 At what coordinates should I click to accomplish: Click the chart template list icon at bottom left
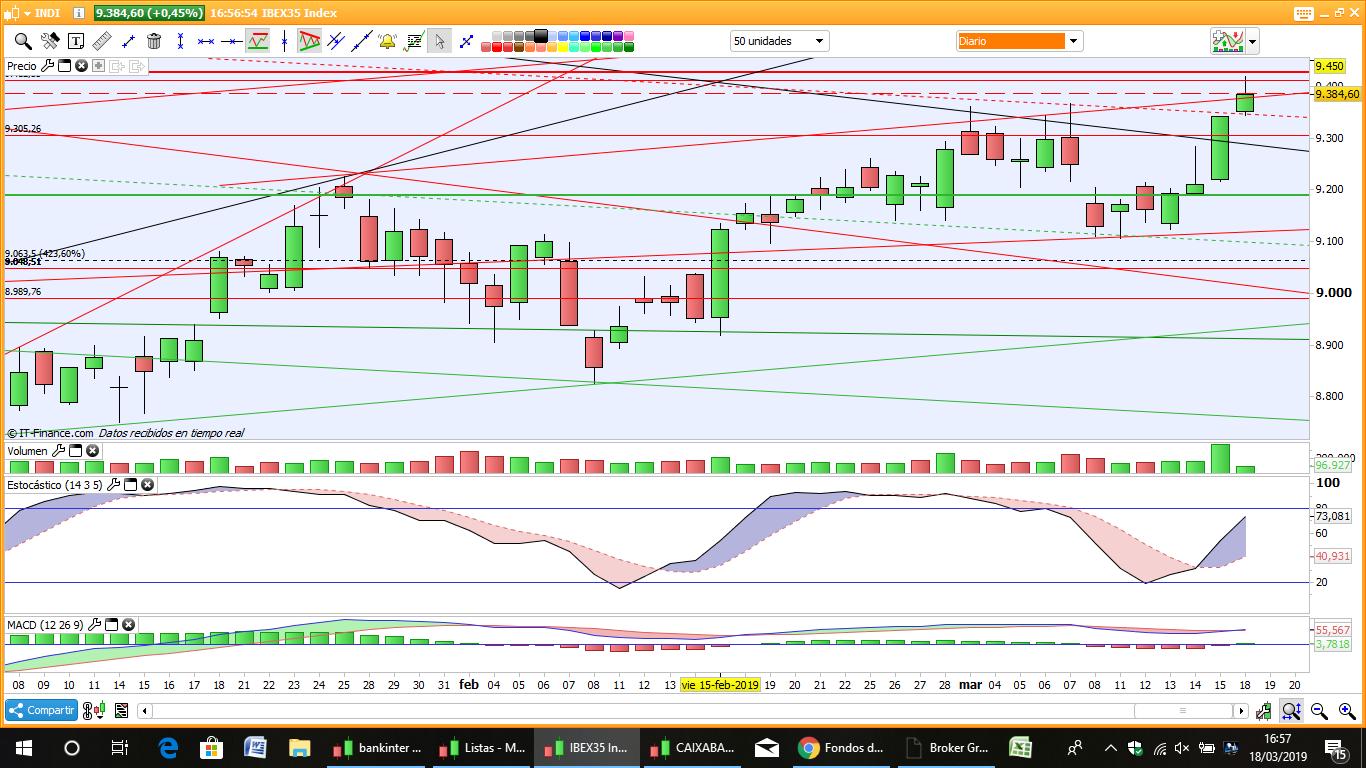click(x=121, y=710)
